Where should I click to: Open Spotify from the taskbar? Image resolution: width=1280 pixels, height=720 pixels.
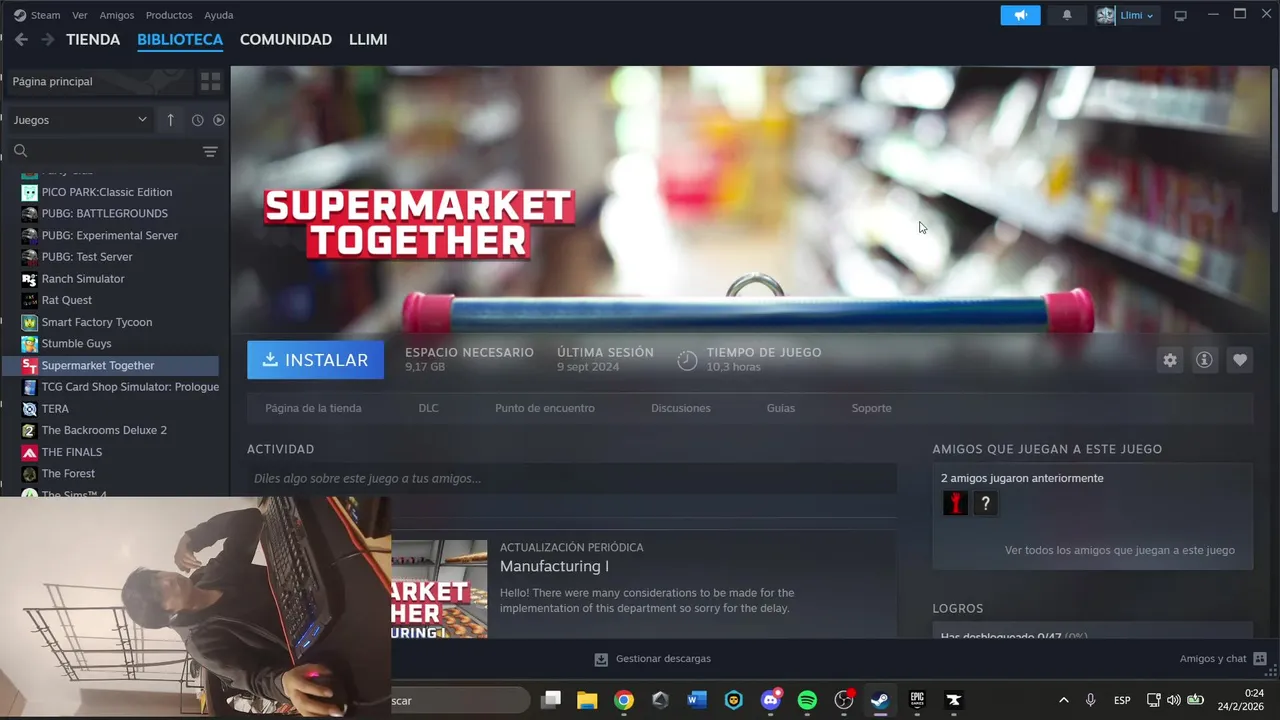tap(807, 700)
